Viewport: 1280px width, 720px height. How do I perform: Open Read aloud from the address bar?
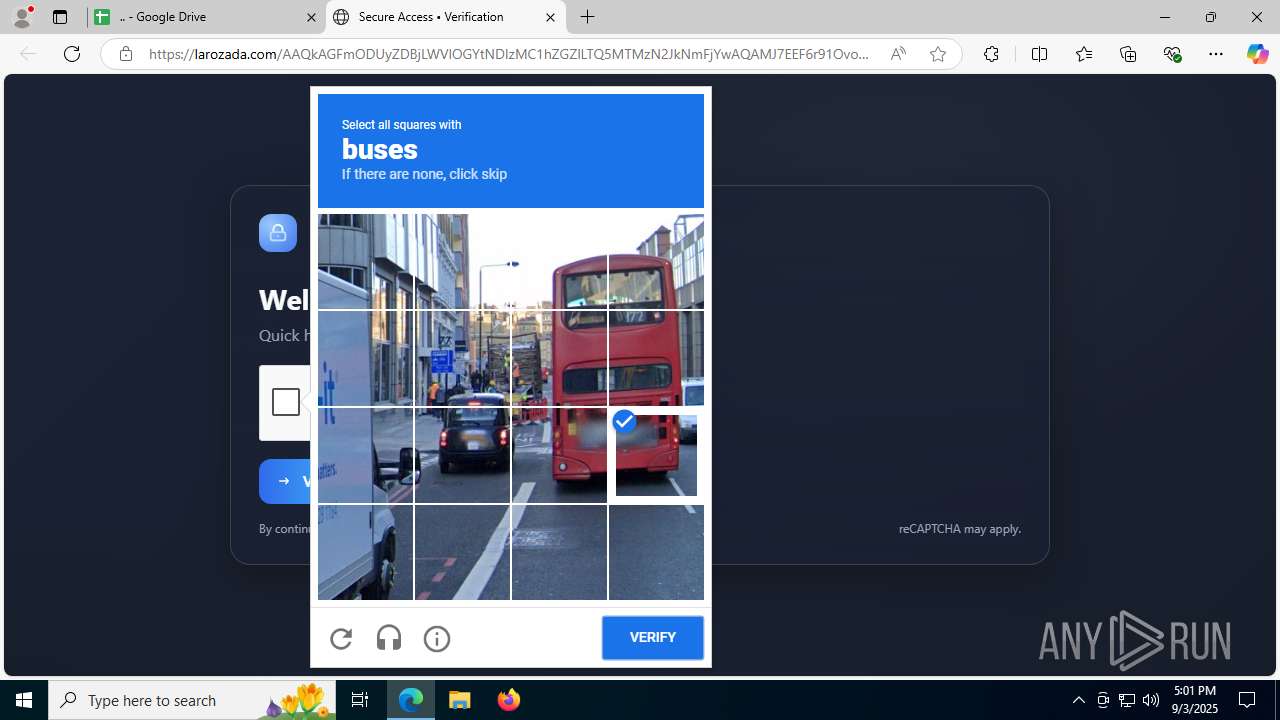click(898, 54)
